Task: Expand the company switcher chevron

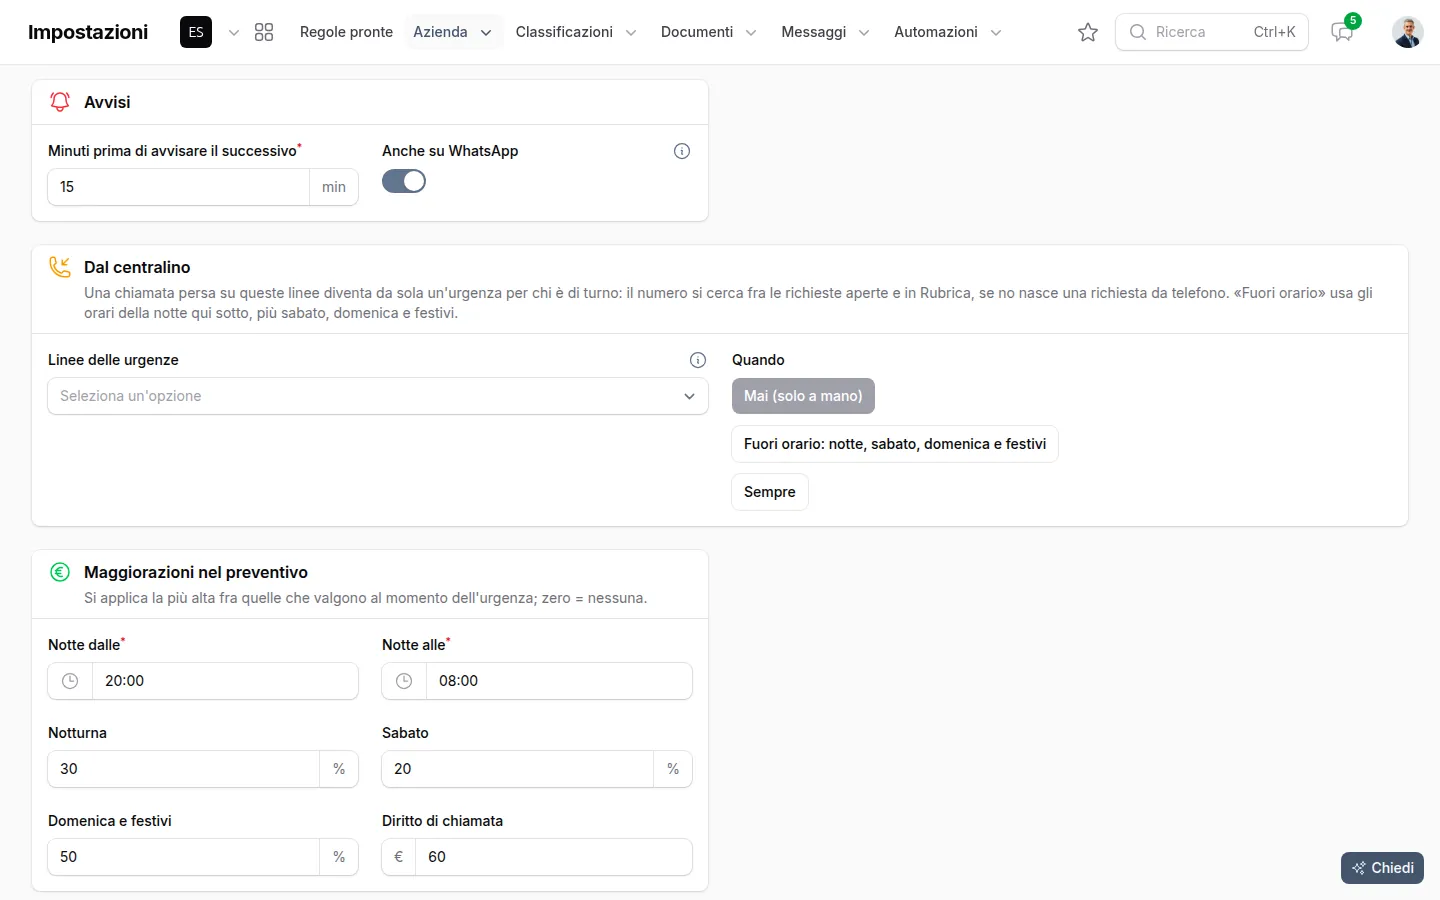Action: tap(234, 32)
